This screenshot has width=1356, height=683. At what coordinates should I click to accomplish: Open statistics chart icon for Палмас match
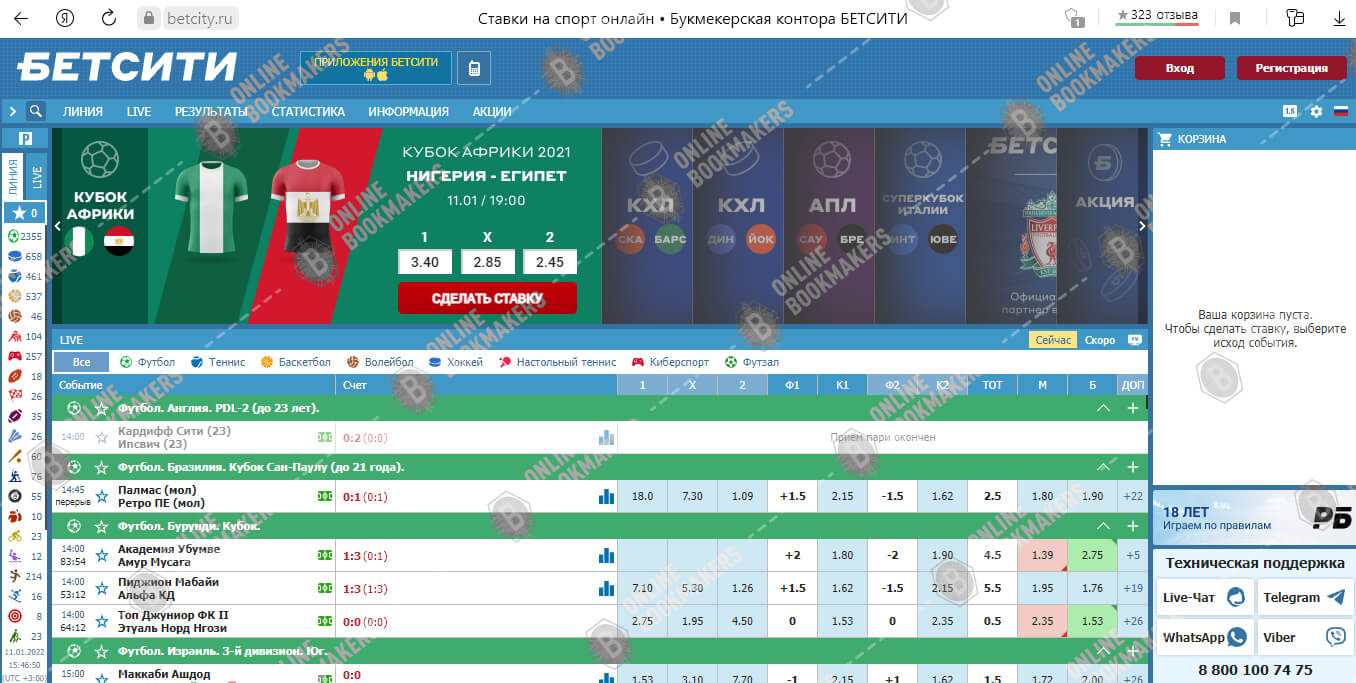606,496
